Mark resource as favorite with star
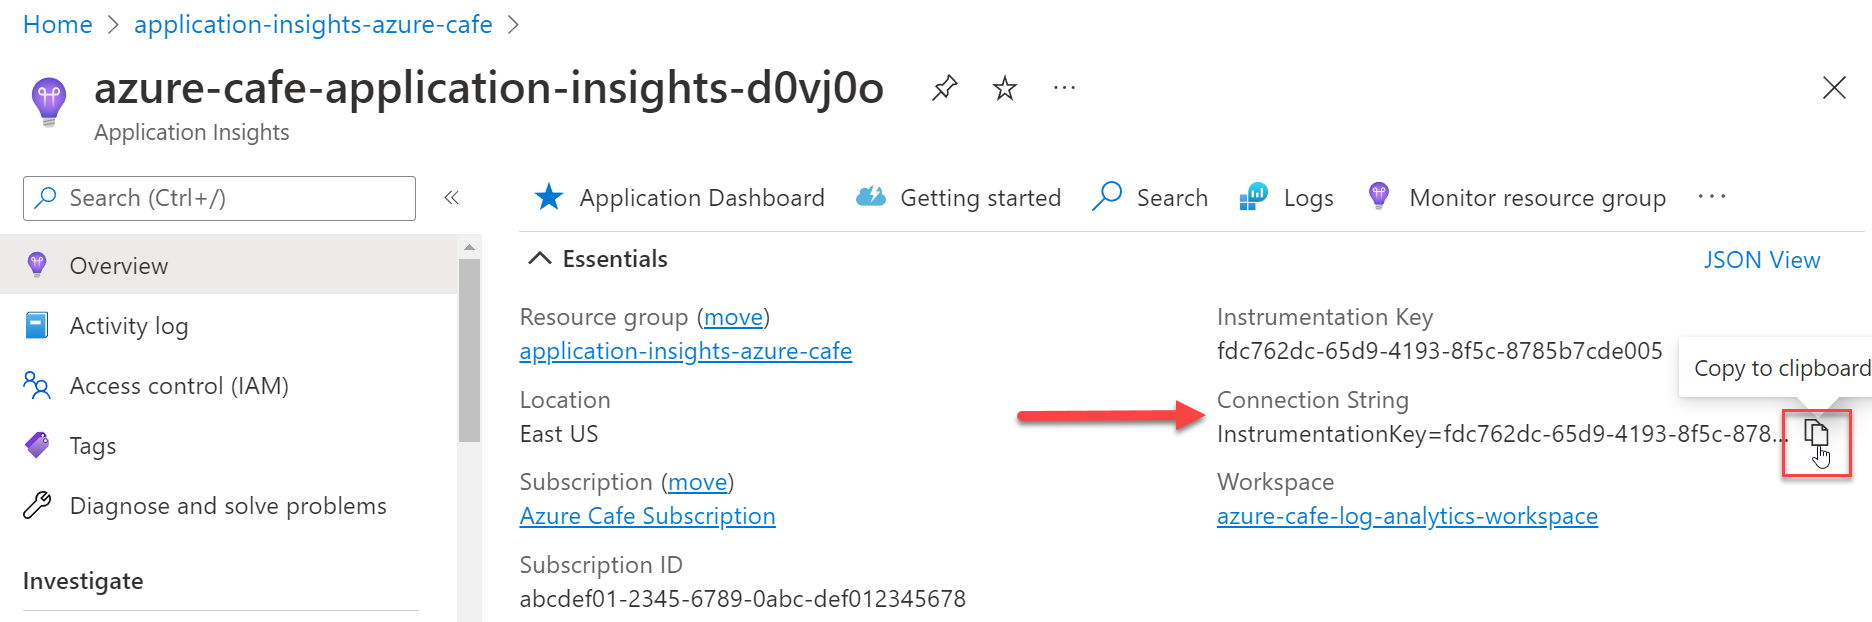 tap(1004, 88)
